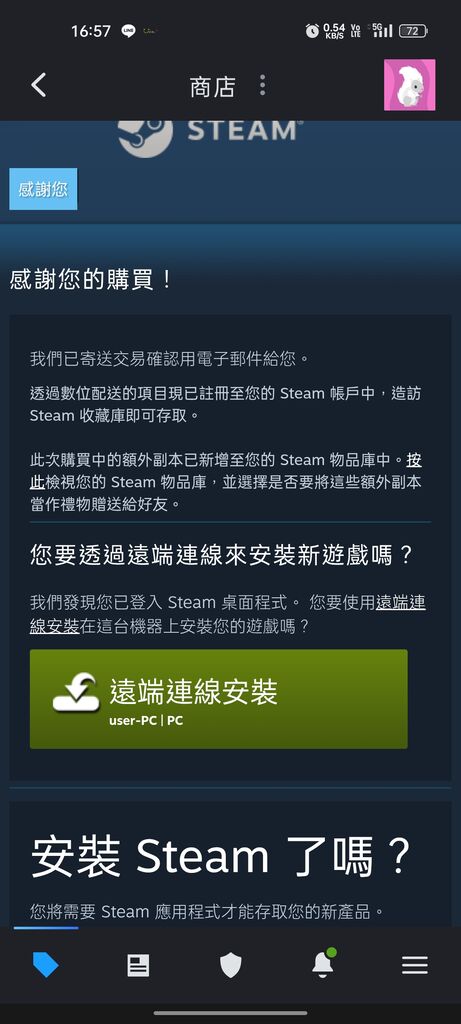The image size is (461, 1024).
Task: Open the Steam Guard shield tab
Action: (x=230, y=965)
